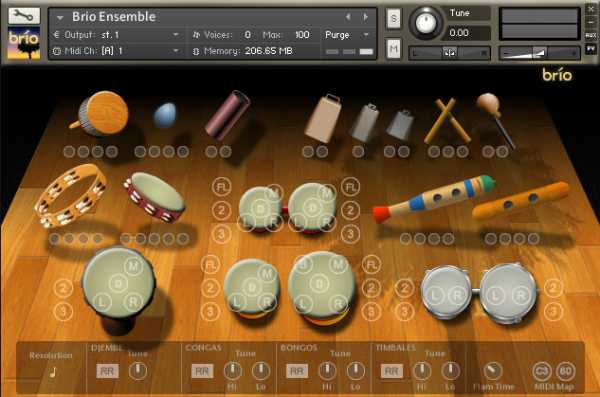Click the crossed claves sticks
600x397 pixels.
point(447,121)
